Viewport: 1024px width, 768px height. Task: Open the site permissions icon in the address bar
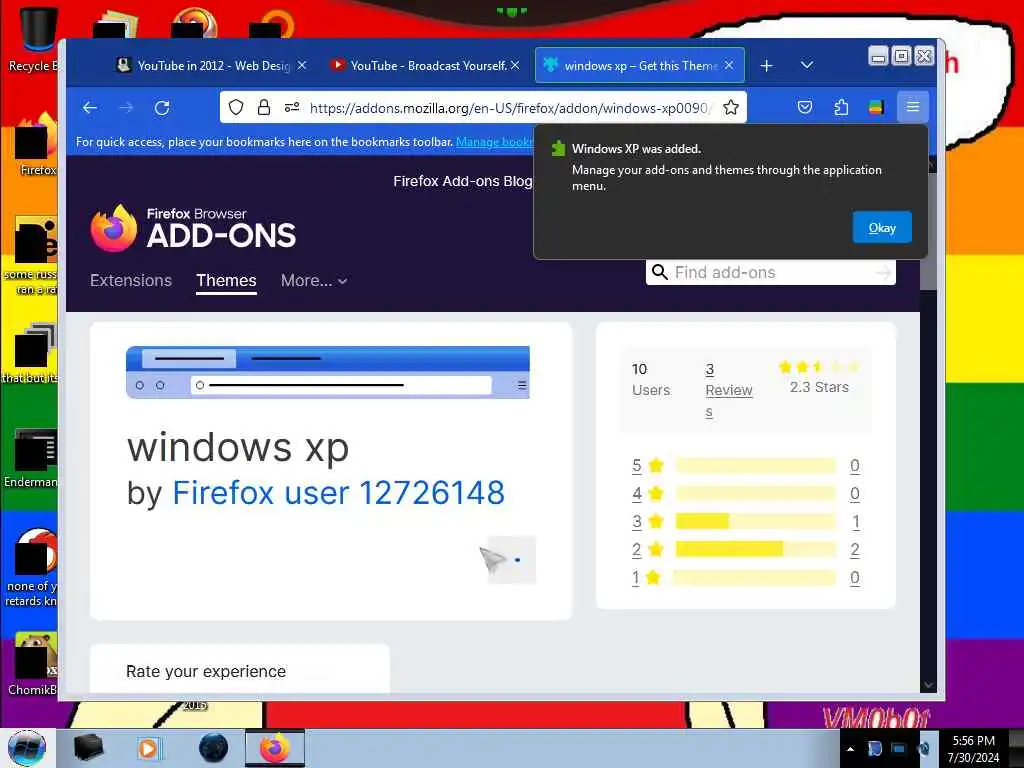coord(291,107)
